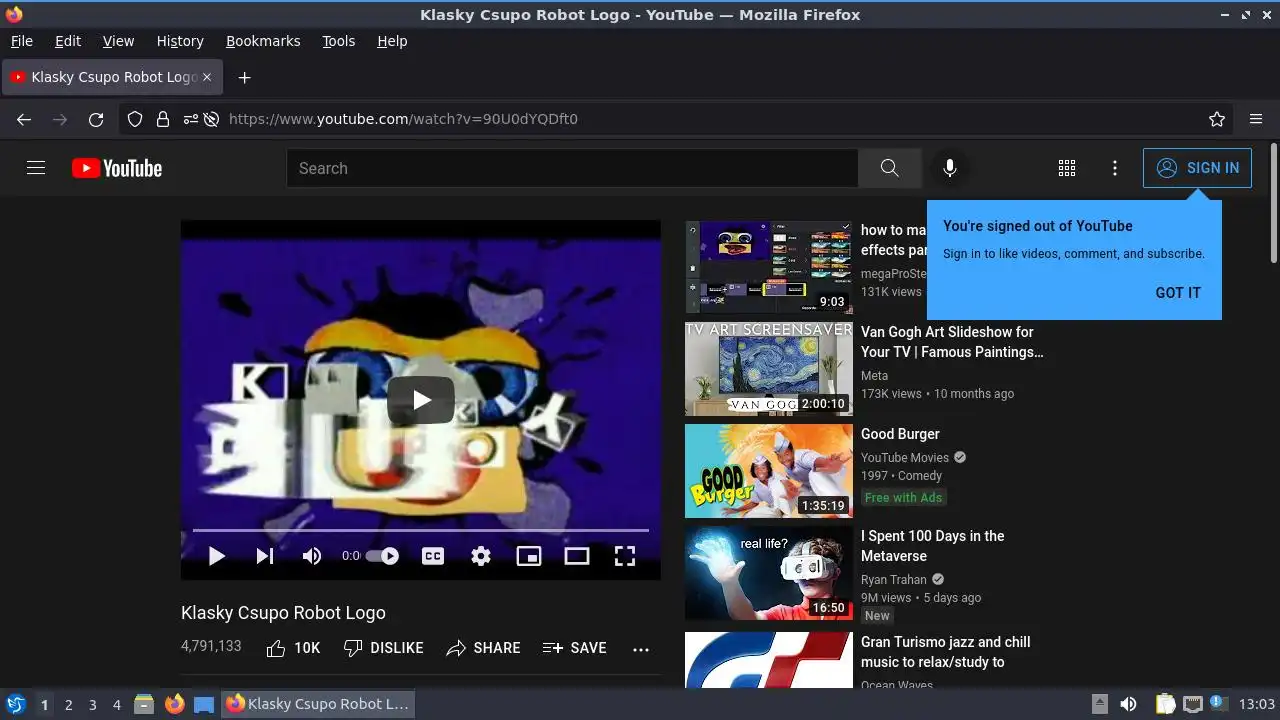
Task: Open the file manager taskbar icon
Action: click(143, 704)
